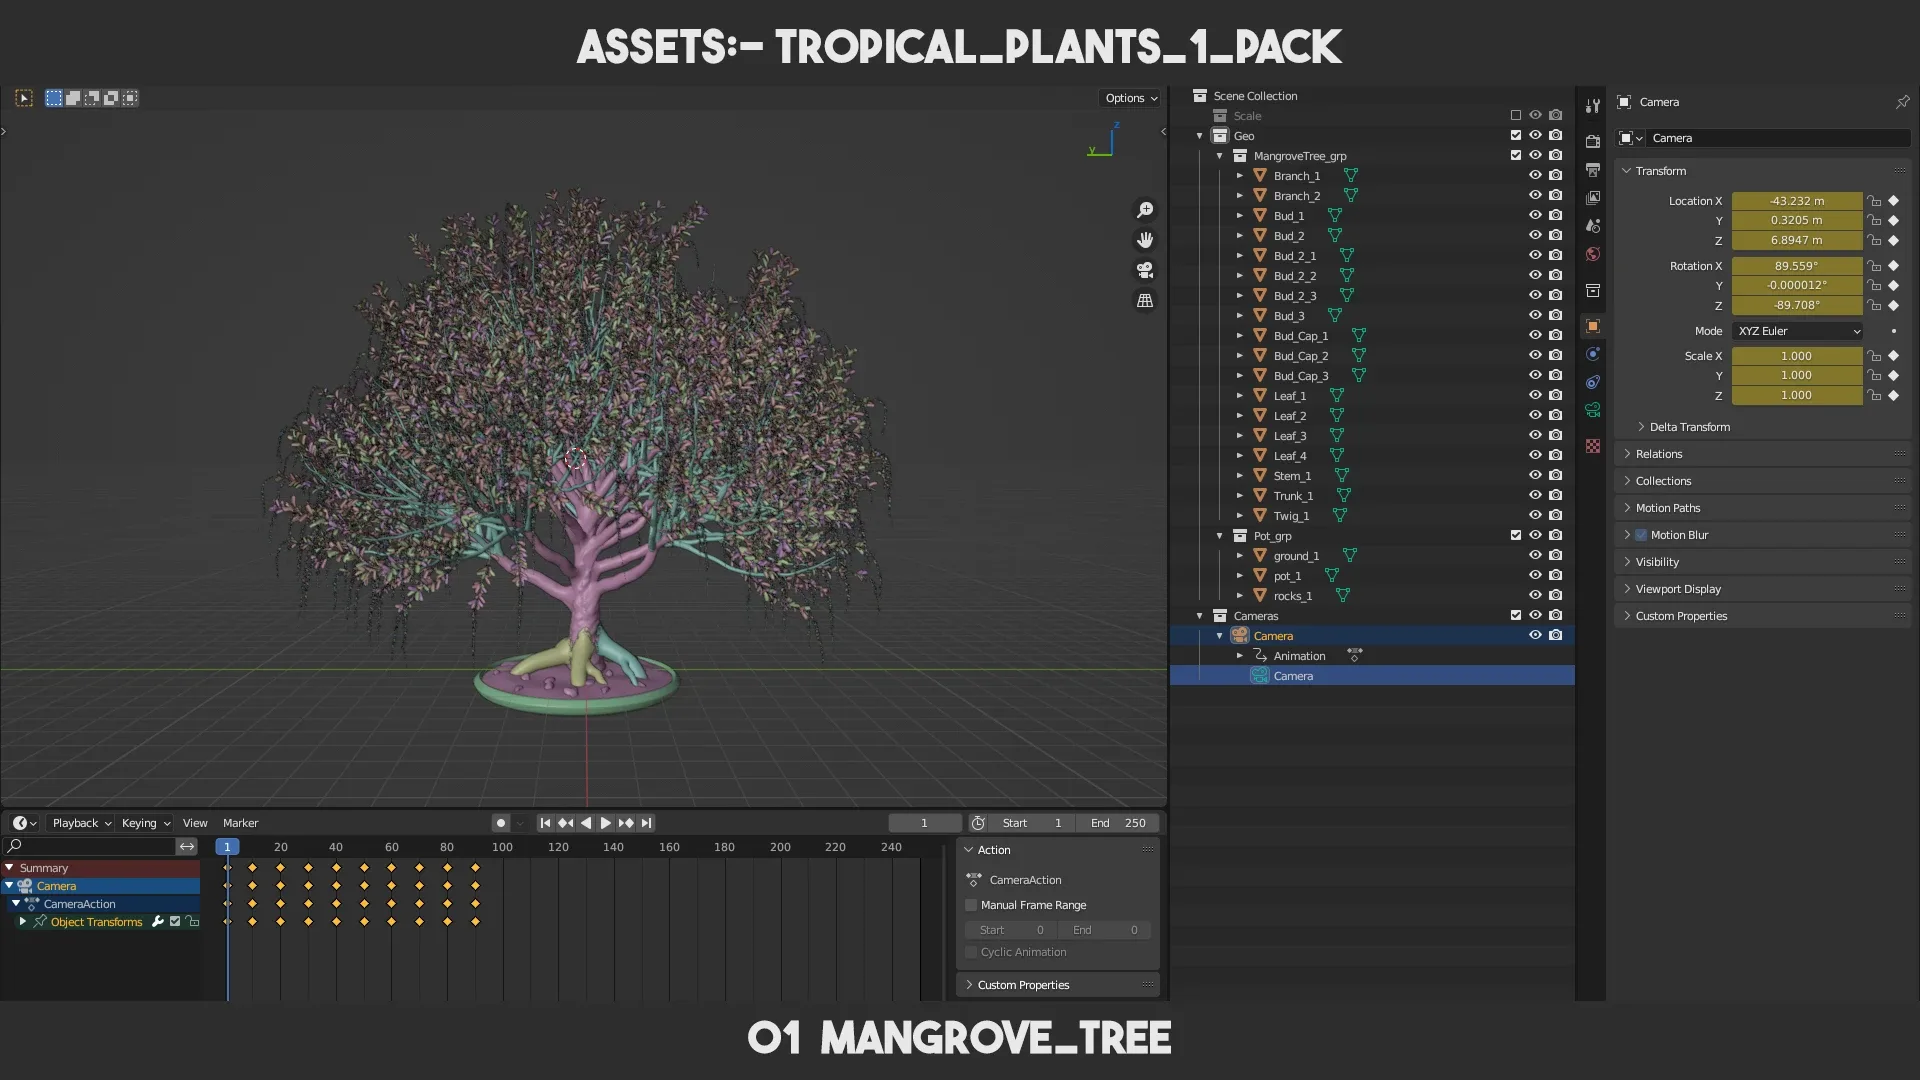
Task: Pin the properties editor context
Action: [x=1902, y=102]
